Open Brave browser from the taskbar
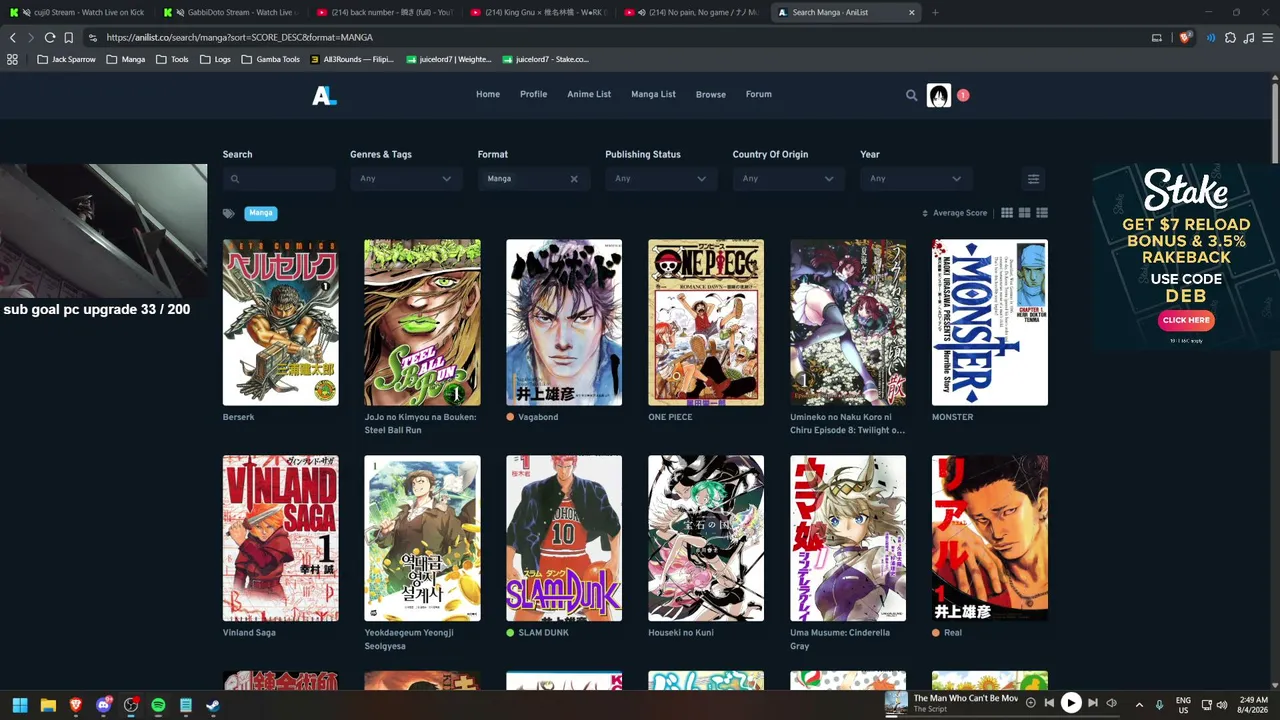This screenshot has height=720, width=1280. (75, 705)
